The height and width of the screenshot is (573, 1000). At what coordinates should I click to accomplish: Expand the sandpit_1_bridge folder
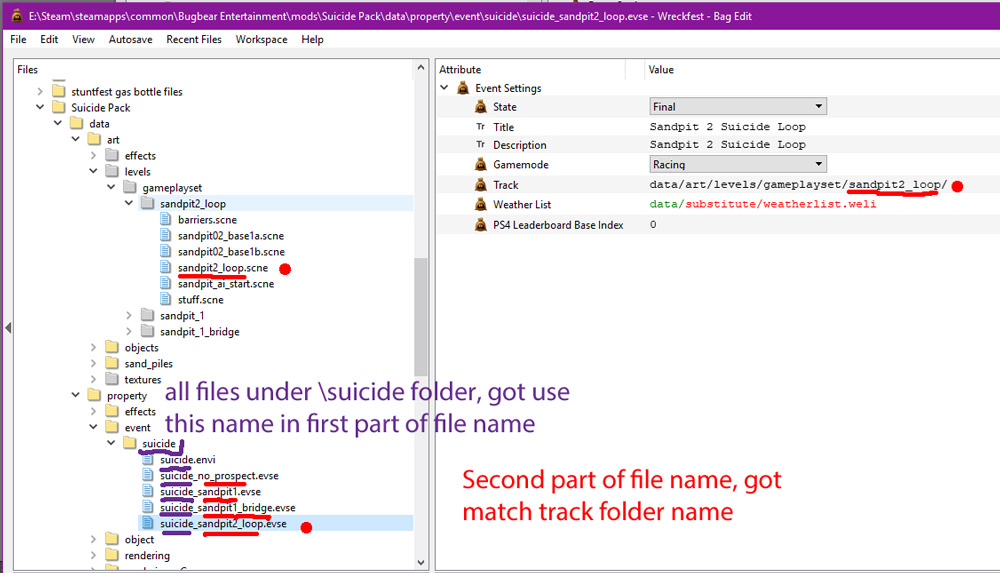[x=129, y=331]
